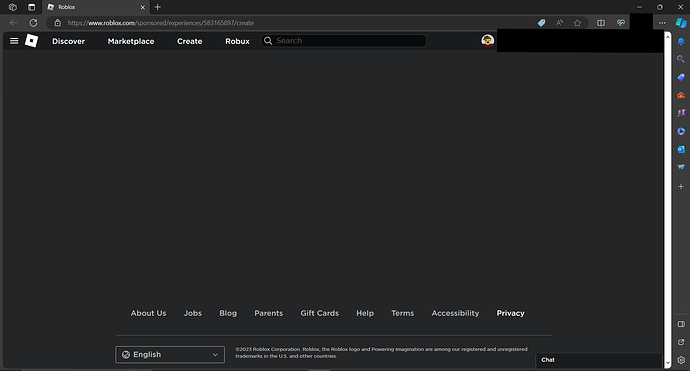Go back using the browser back arrow
Screen dimensions: 690x371
click(13, 23)
